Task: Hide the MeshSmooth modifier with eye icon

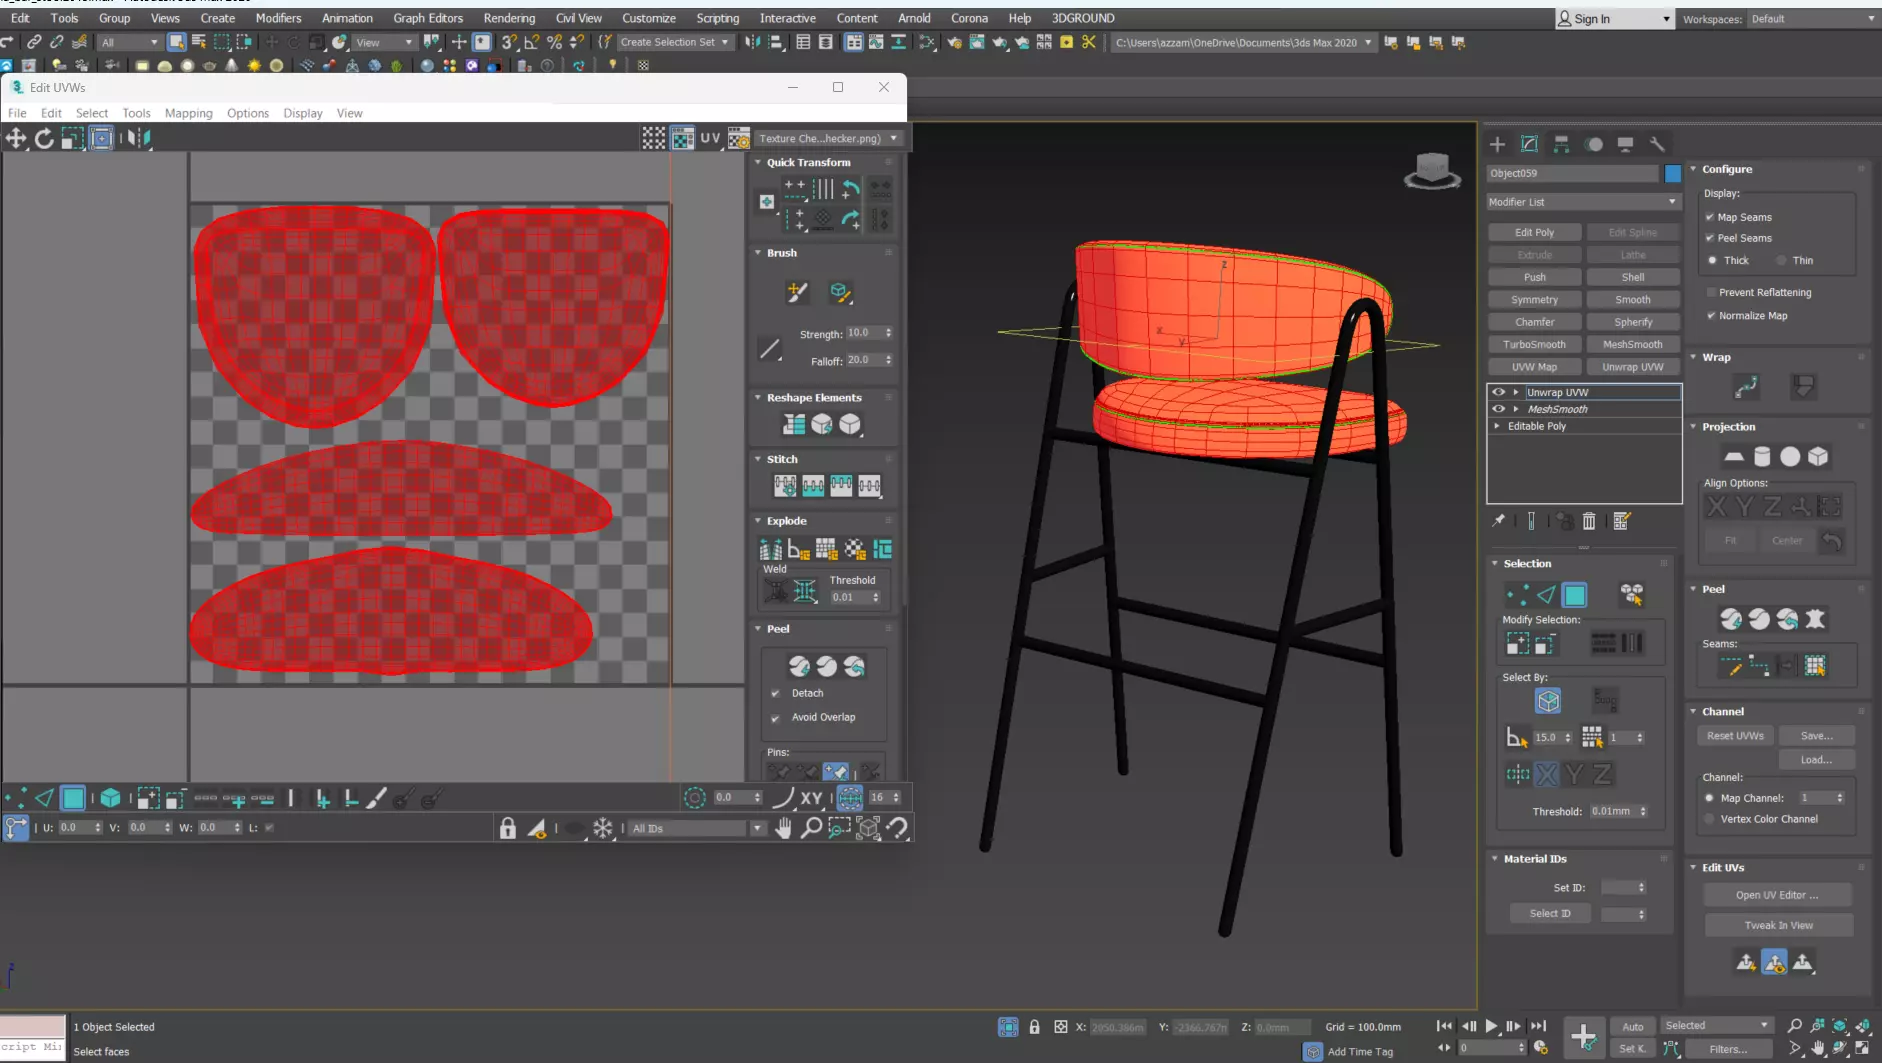Action: coord(1498,409)
